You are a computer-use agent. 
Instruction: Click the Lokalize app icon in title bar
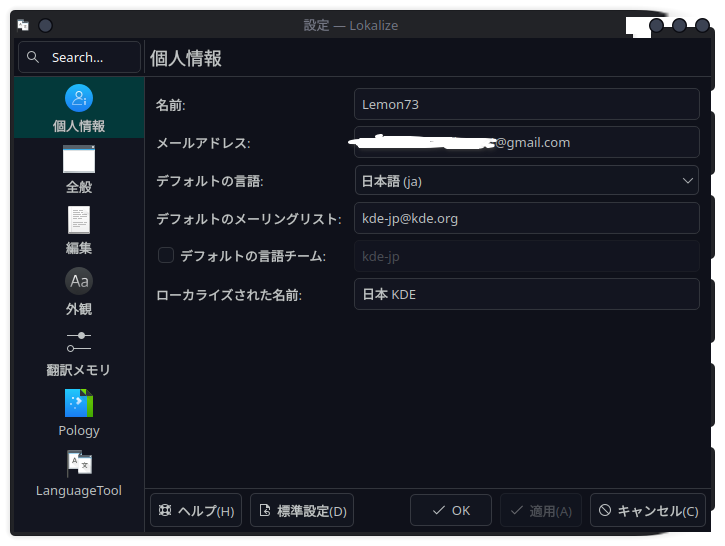point(23,25)
